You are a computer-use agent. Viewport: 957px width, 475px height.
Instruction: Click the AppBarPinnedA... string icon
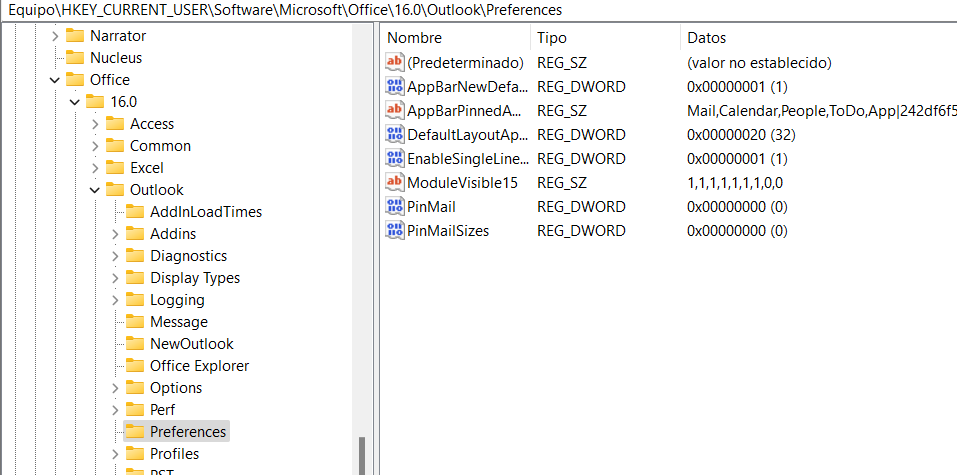point(395,110)
